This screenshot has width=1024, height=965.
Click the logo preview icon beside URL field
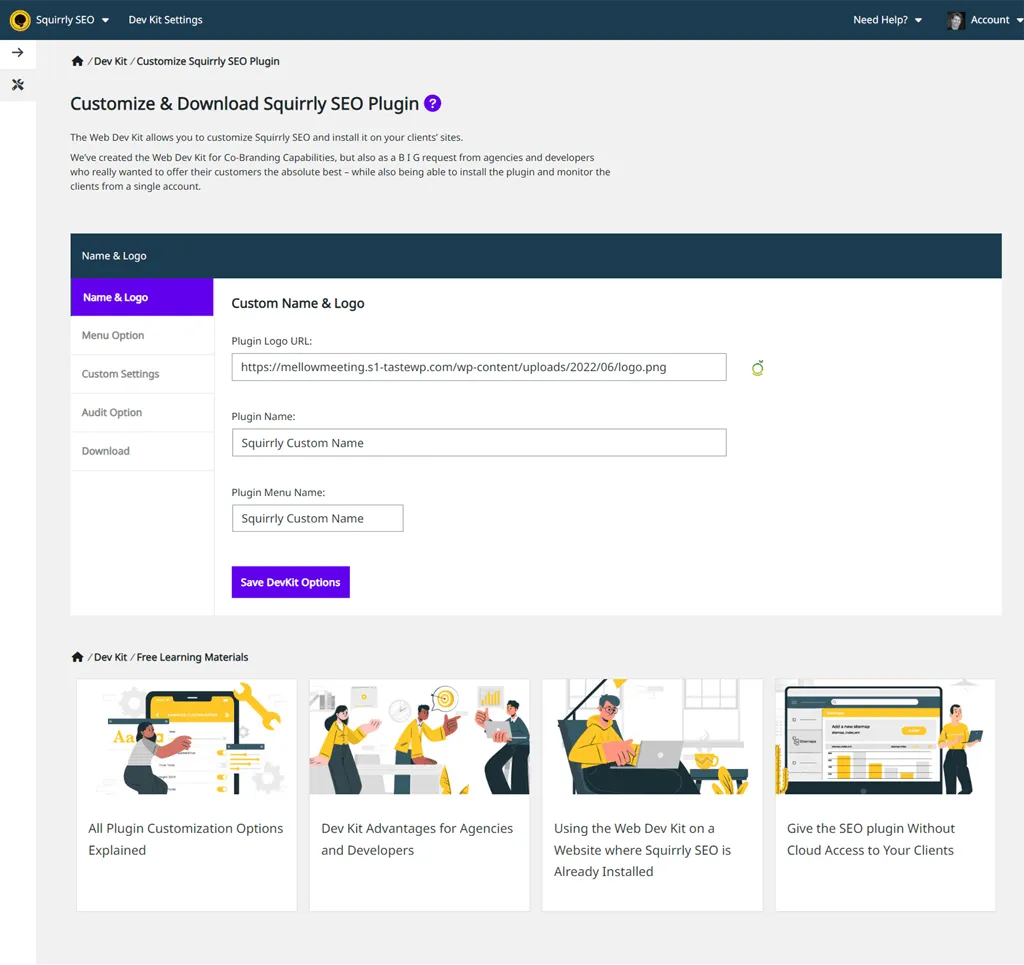click(758, 368)
